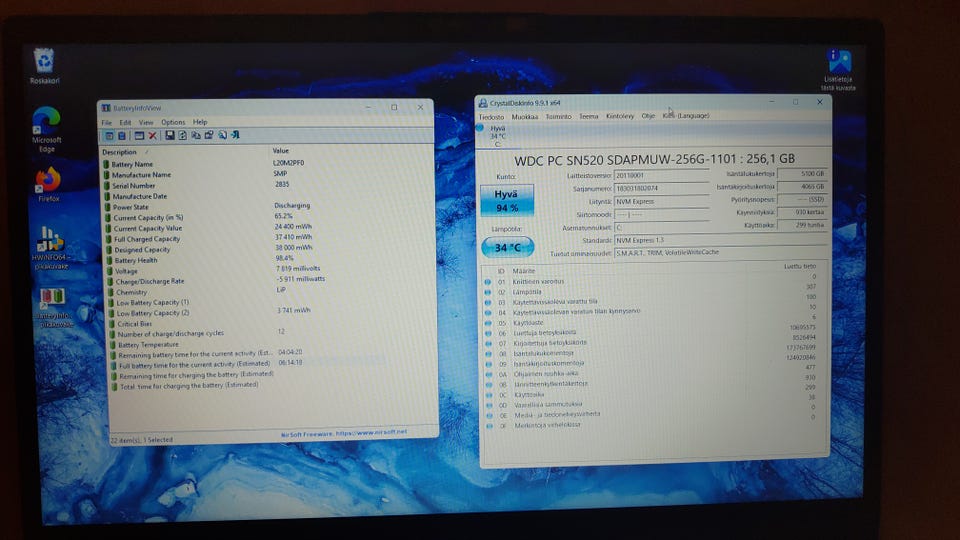
Task: Click the Liityntä field showing NVM Express
Action: click(x=661, y=201)
